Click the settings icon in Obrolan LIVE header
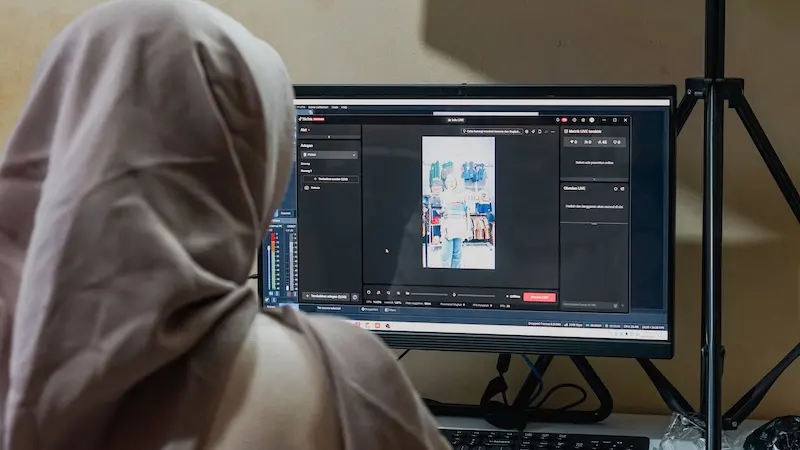The image size is (800, 450). 615,189
